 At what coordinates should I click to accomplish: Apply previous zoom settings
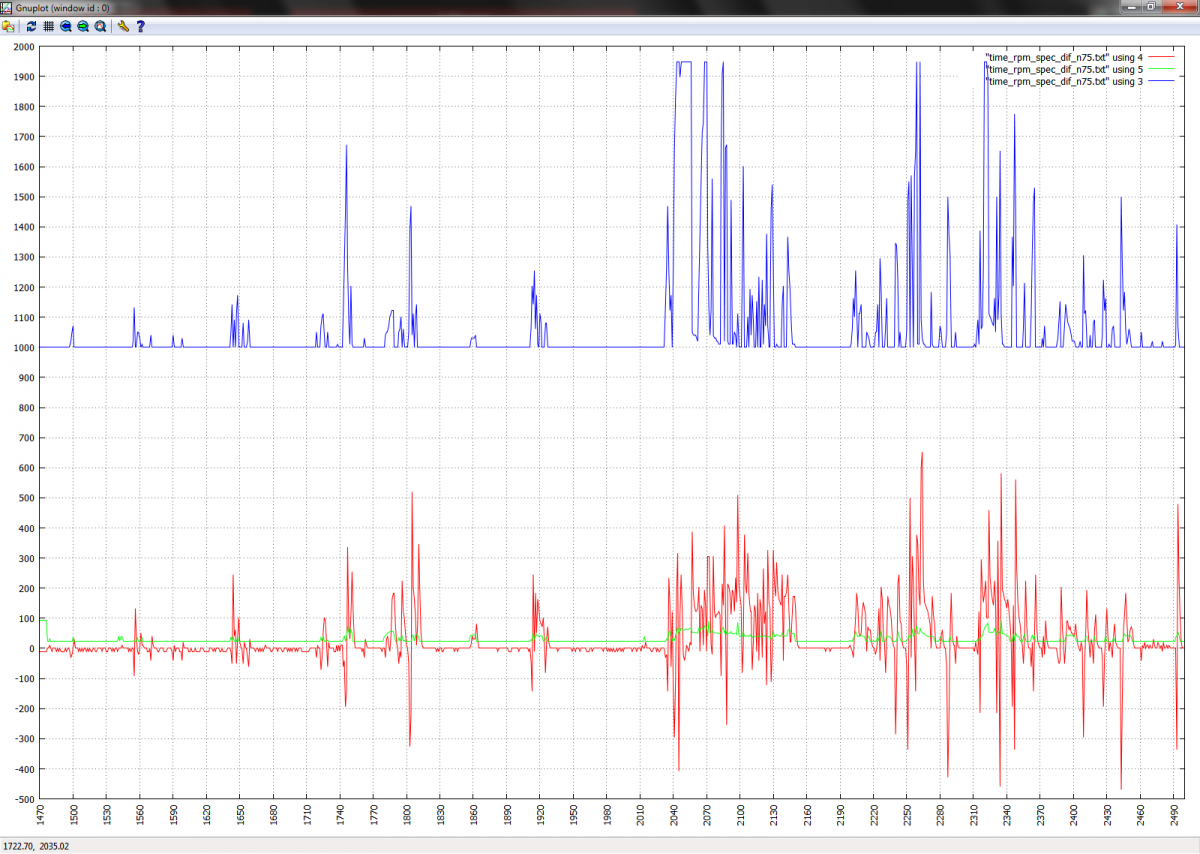pyautogui.click(x=65, y=26)
